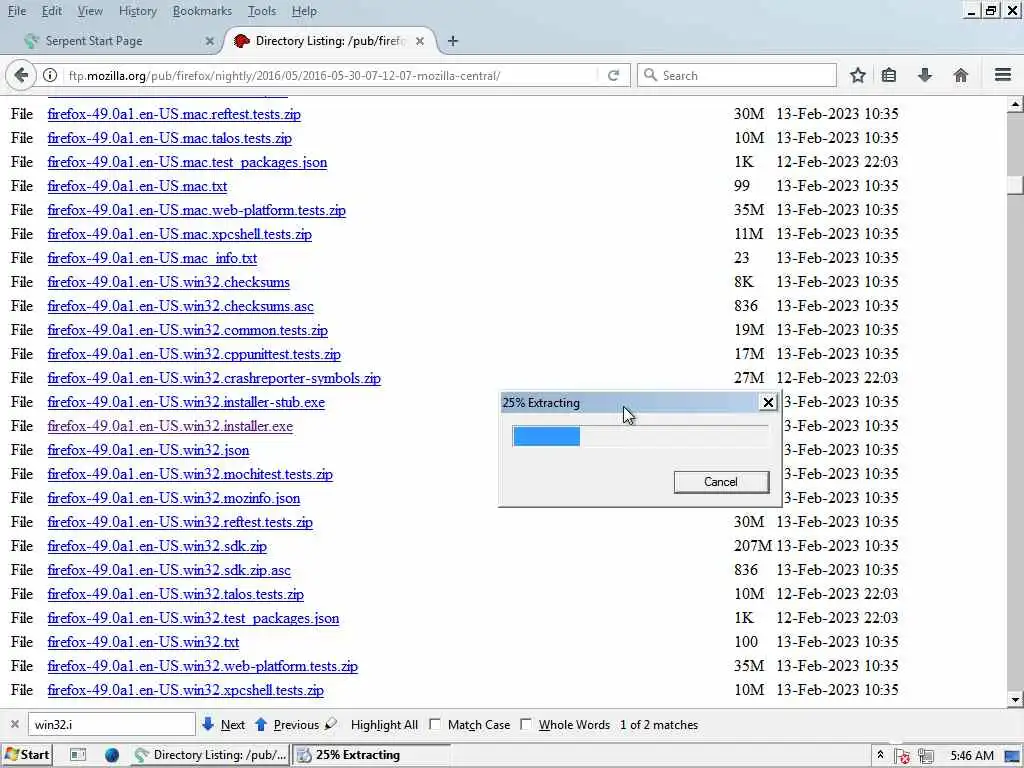Screen dimensions: 1024x768
Task: Open win32.web-platform.tests.zip link
Action: [202, 666]
